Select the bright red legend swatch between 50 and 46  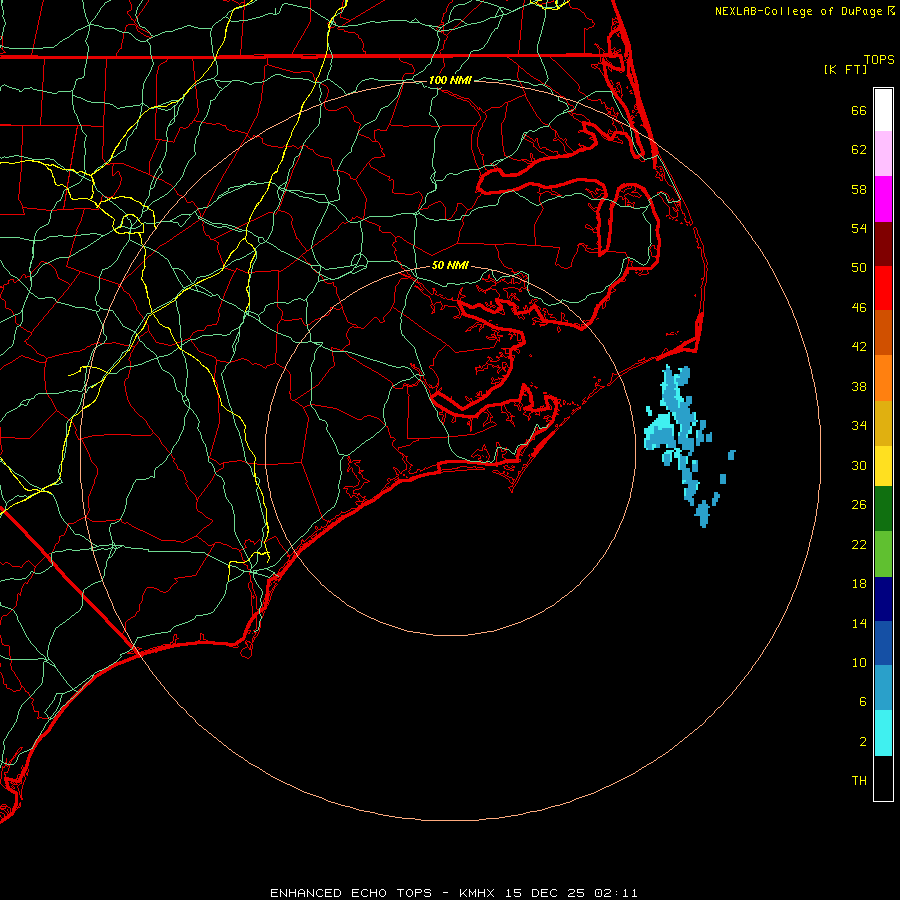pyautogui.click(x=883, y=288)
